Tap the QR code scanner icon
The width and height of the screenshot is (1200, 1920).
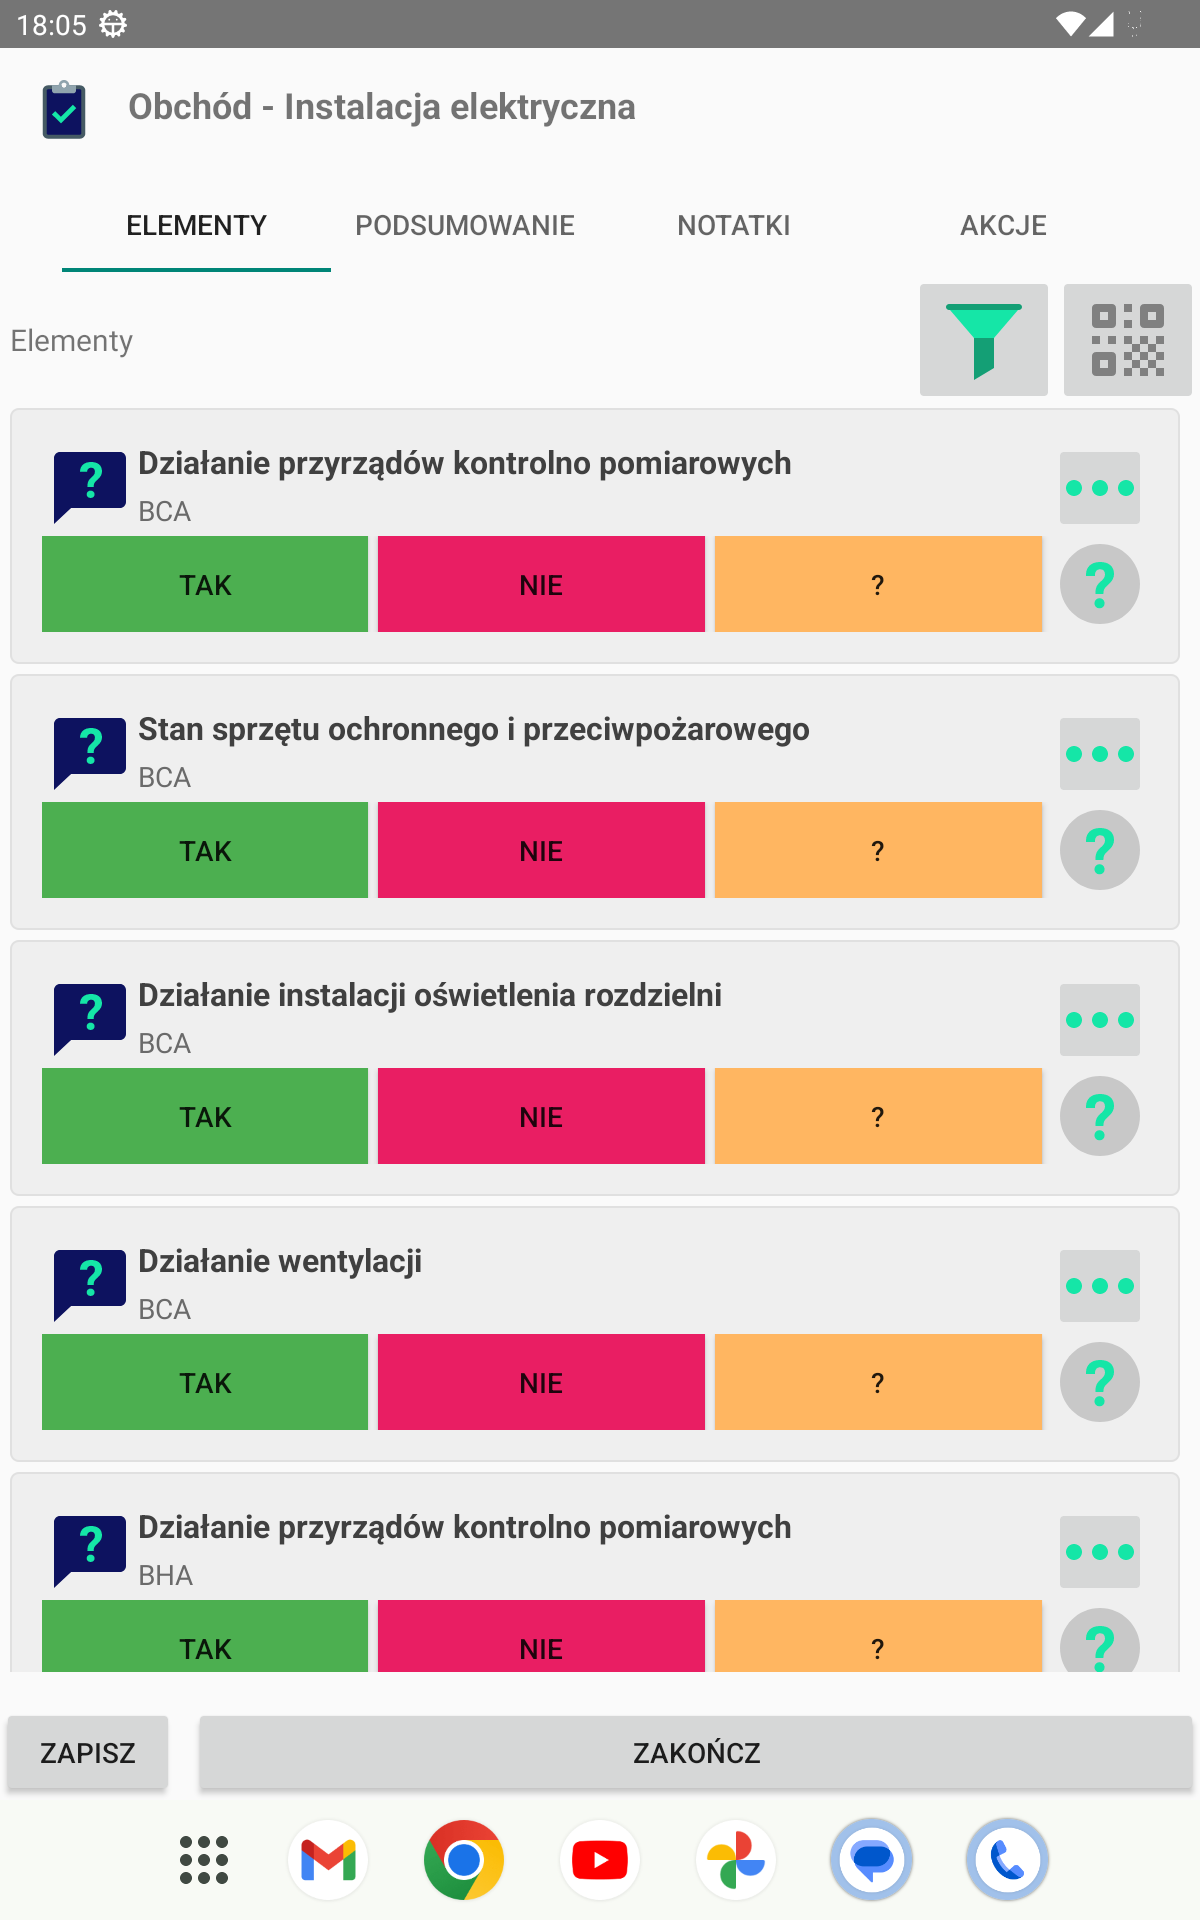[1127, 340]
